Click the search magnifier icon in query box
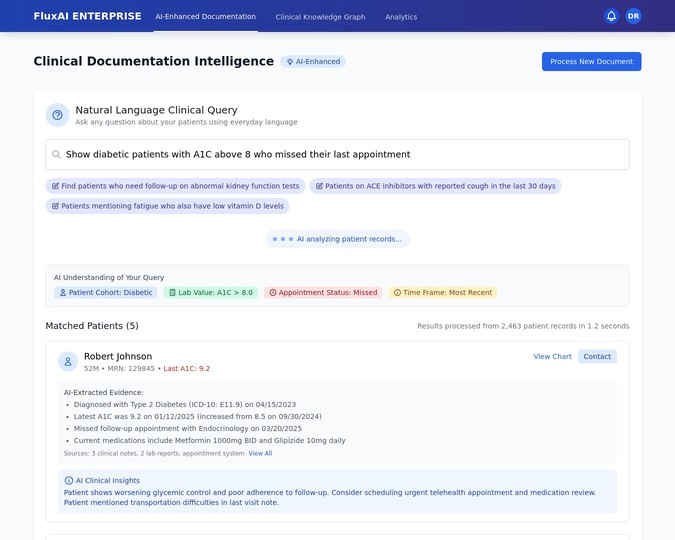Viewport: 675px width, 540px height. (x=56, y=154)
